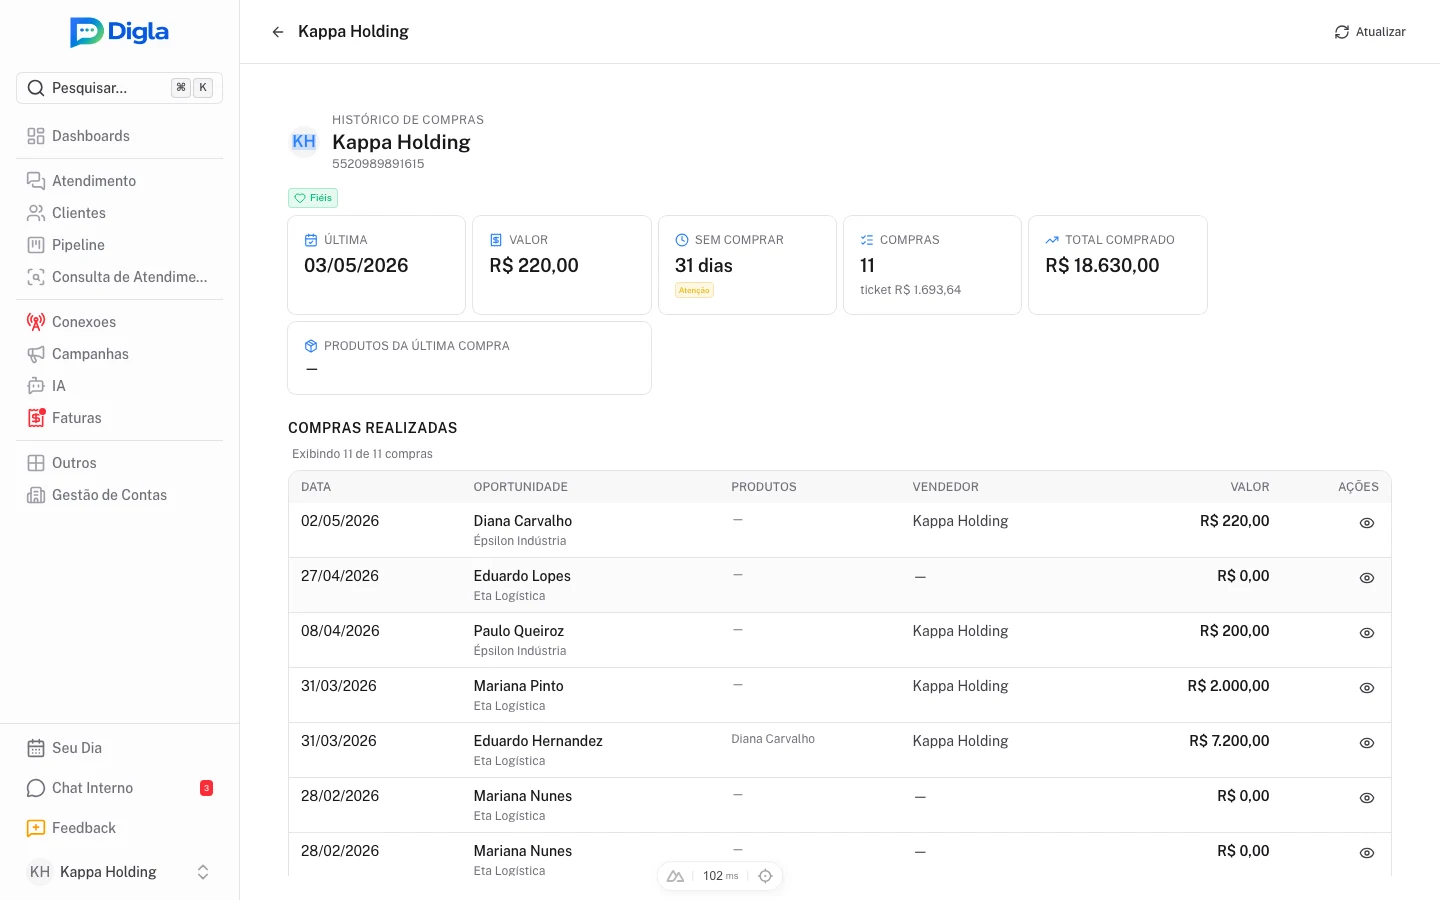Click the red Chat Interno unread badge
Image resolution: width=1440 pixels, height=900 pixels.
pos(206,788)
